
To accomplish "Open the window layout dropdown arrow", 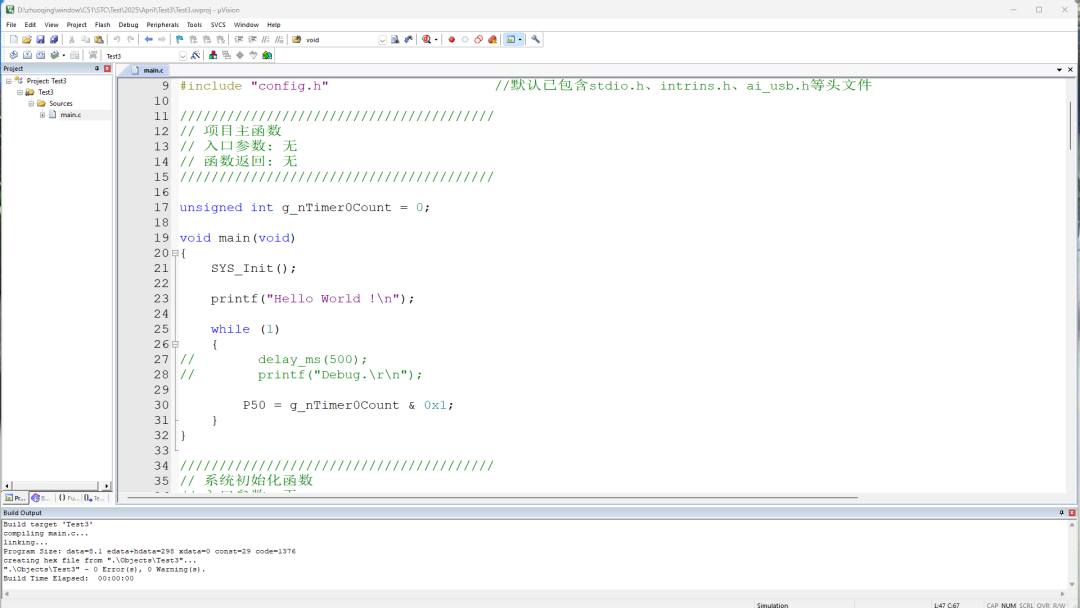I will pyautogui.click(x=520, y=40).
